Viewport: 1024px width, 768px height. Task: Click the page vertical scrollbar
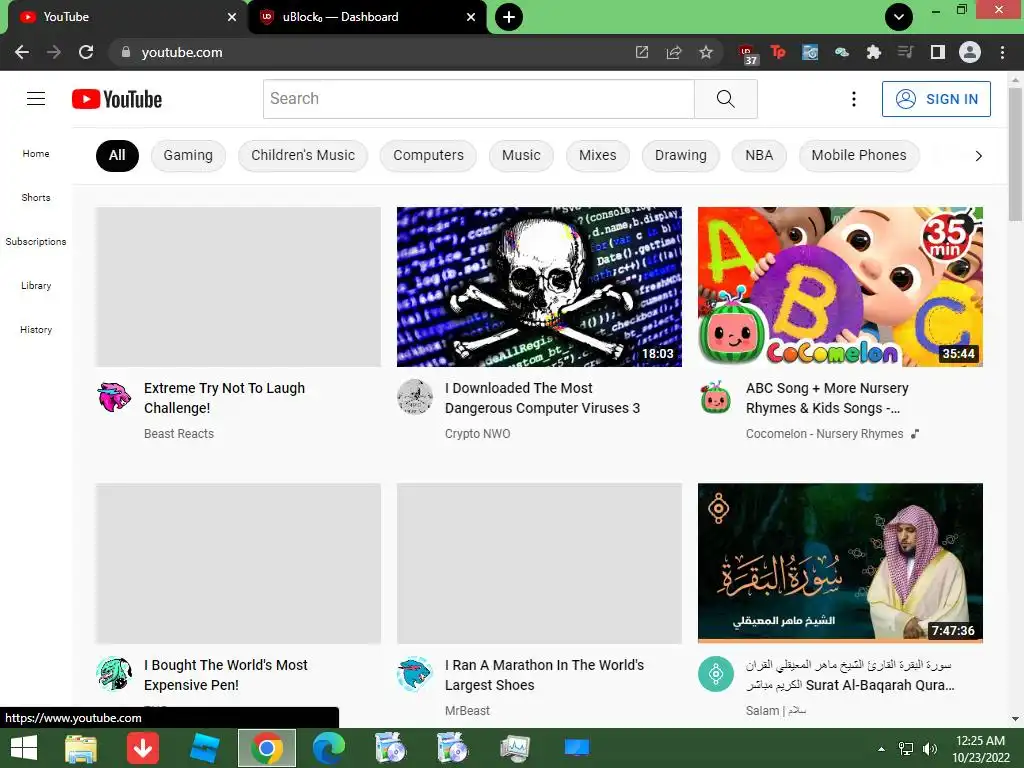pos(1015,154)
